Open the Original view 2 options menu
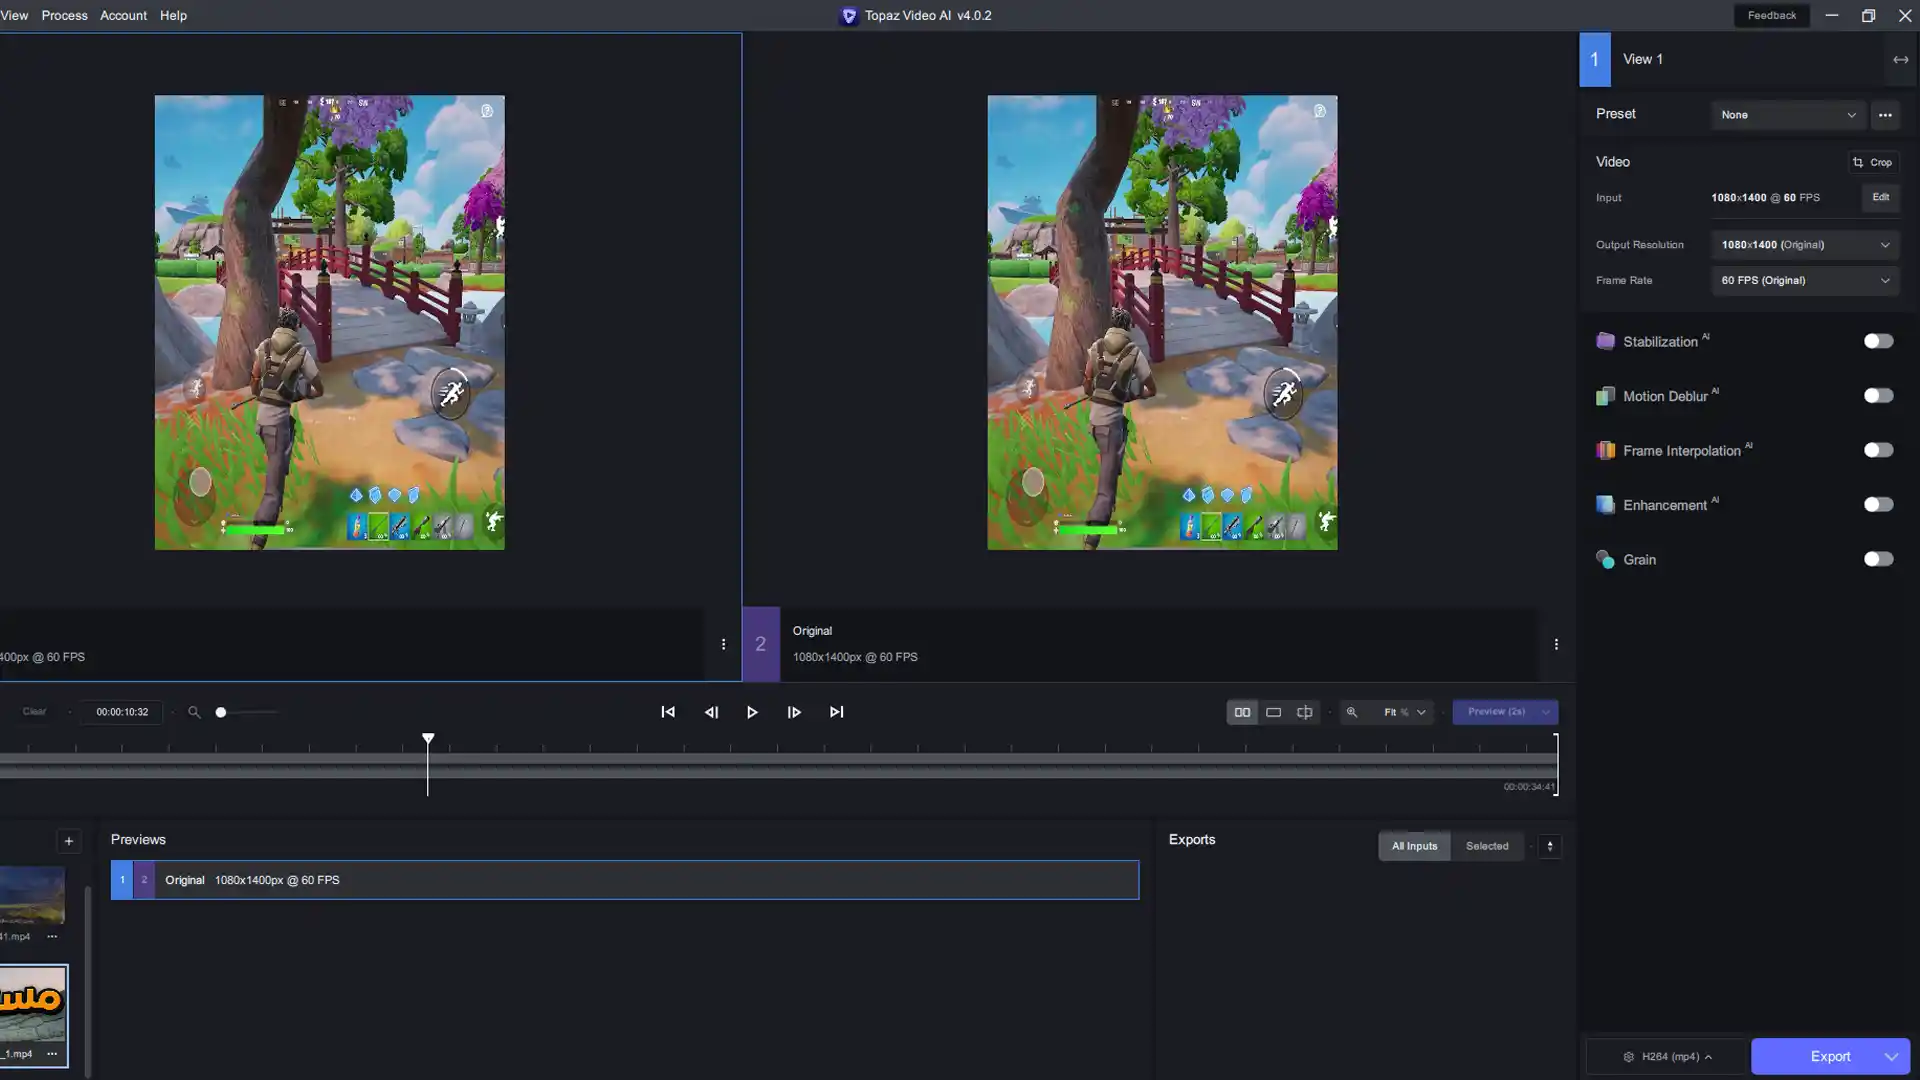 (1556, 644)
